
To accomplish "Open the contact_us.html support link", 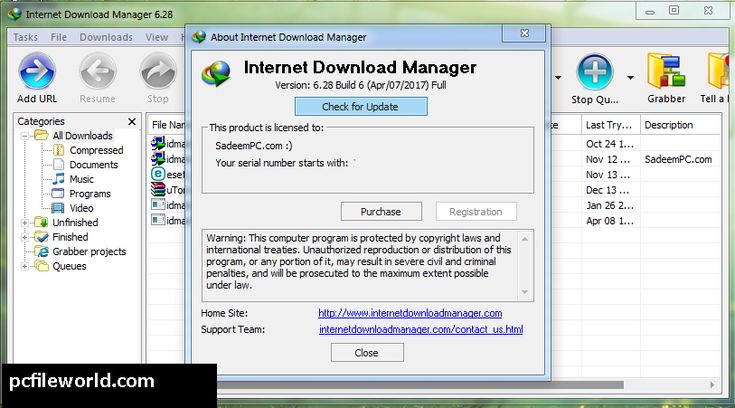I will pos(421,329).
